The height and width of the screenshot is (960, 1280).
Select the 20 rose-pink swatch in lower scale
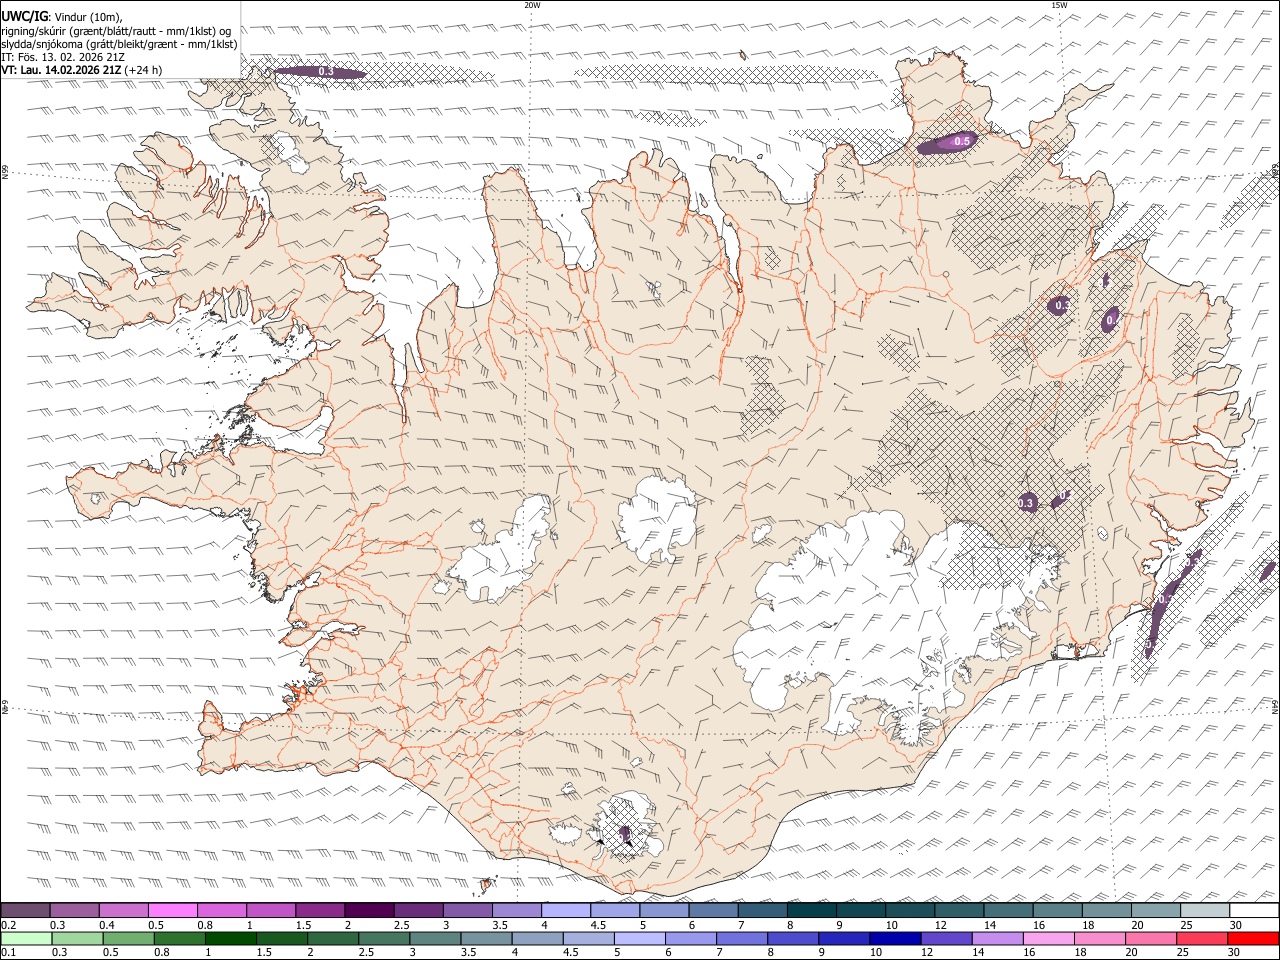click(1151, 938)
